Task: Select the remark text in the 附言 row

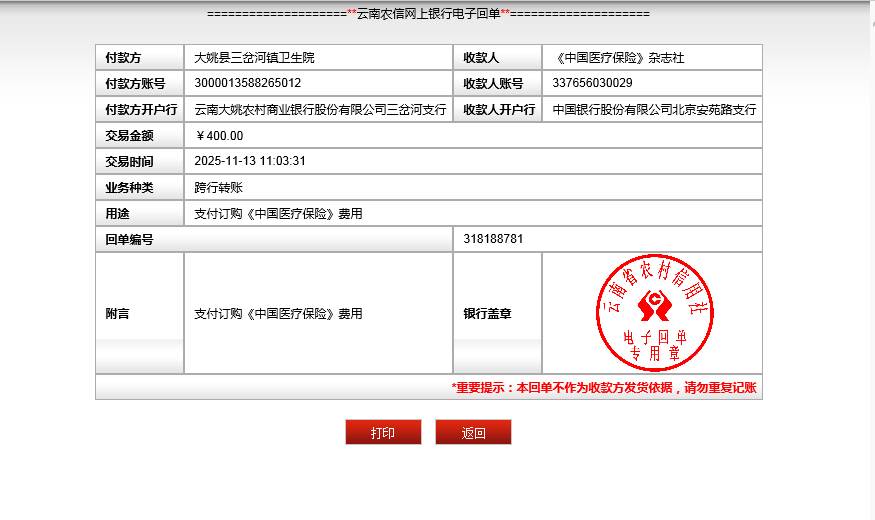Action: coord(278,314)
